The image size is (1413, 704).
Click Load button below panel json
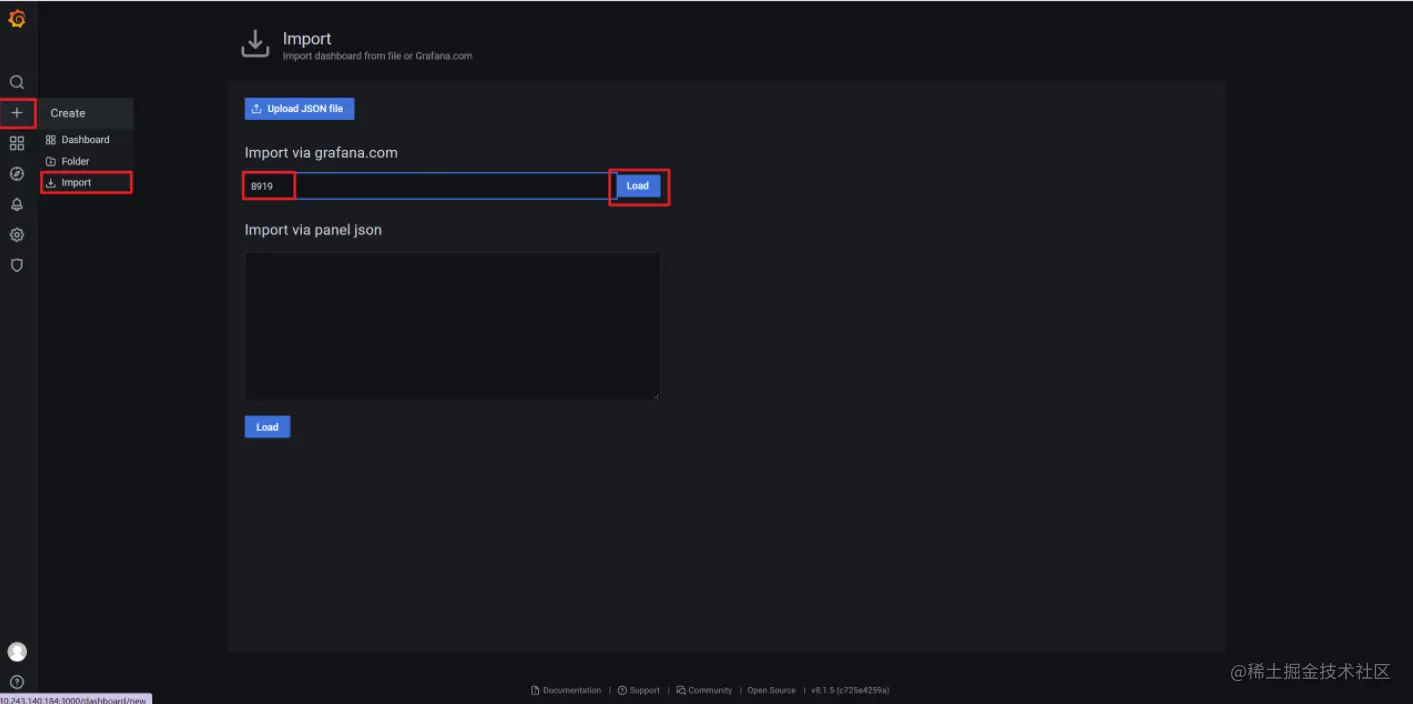click(x=267, y=427)
